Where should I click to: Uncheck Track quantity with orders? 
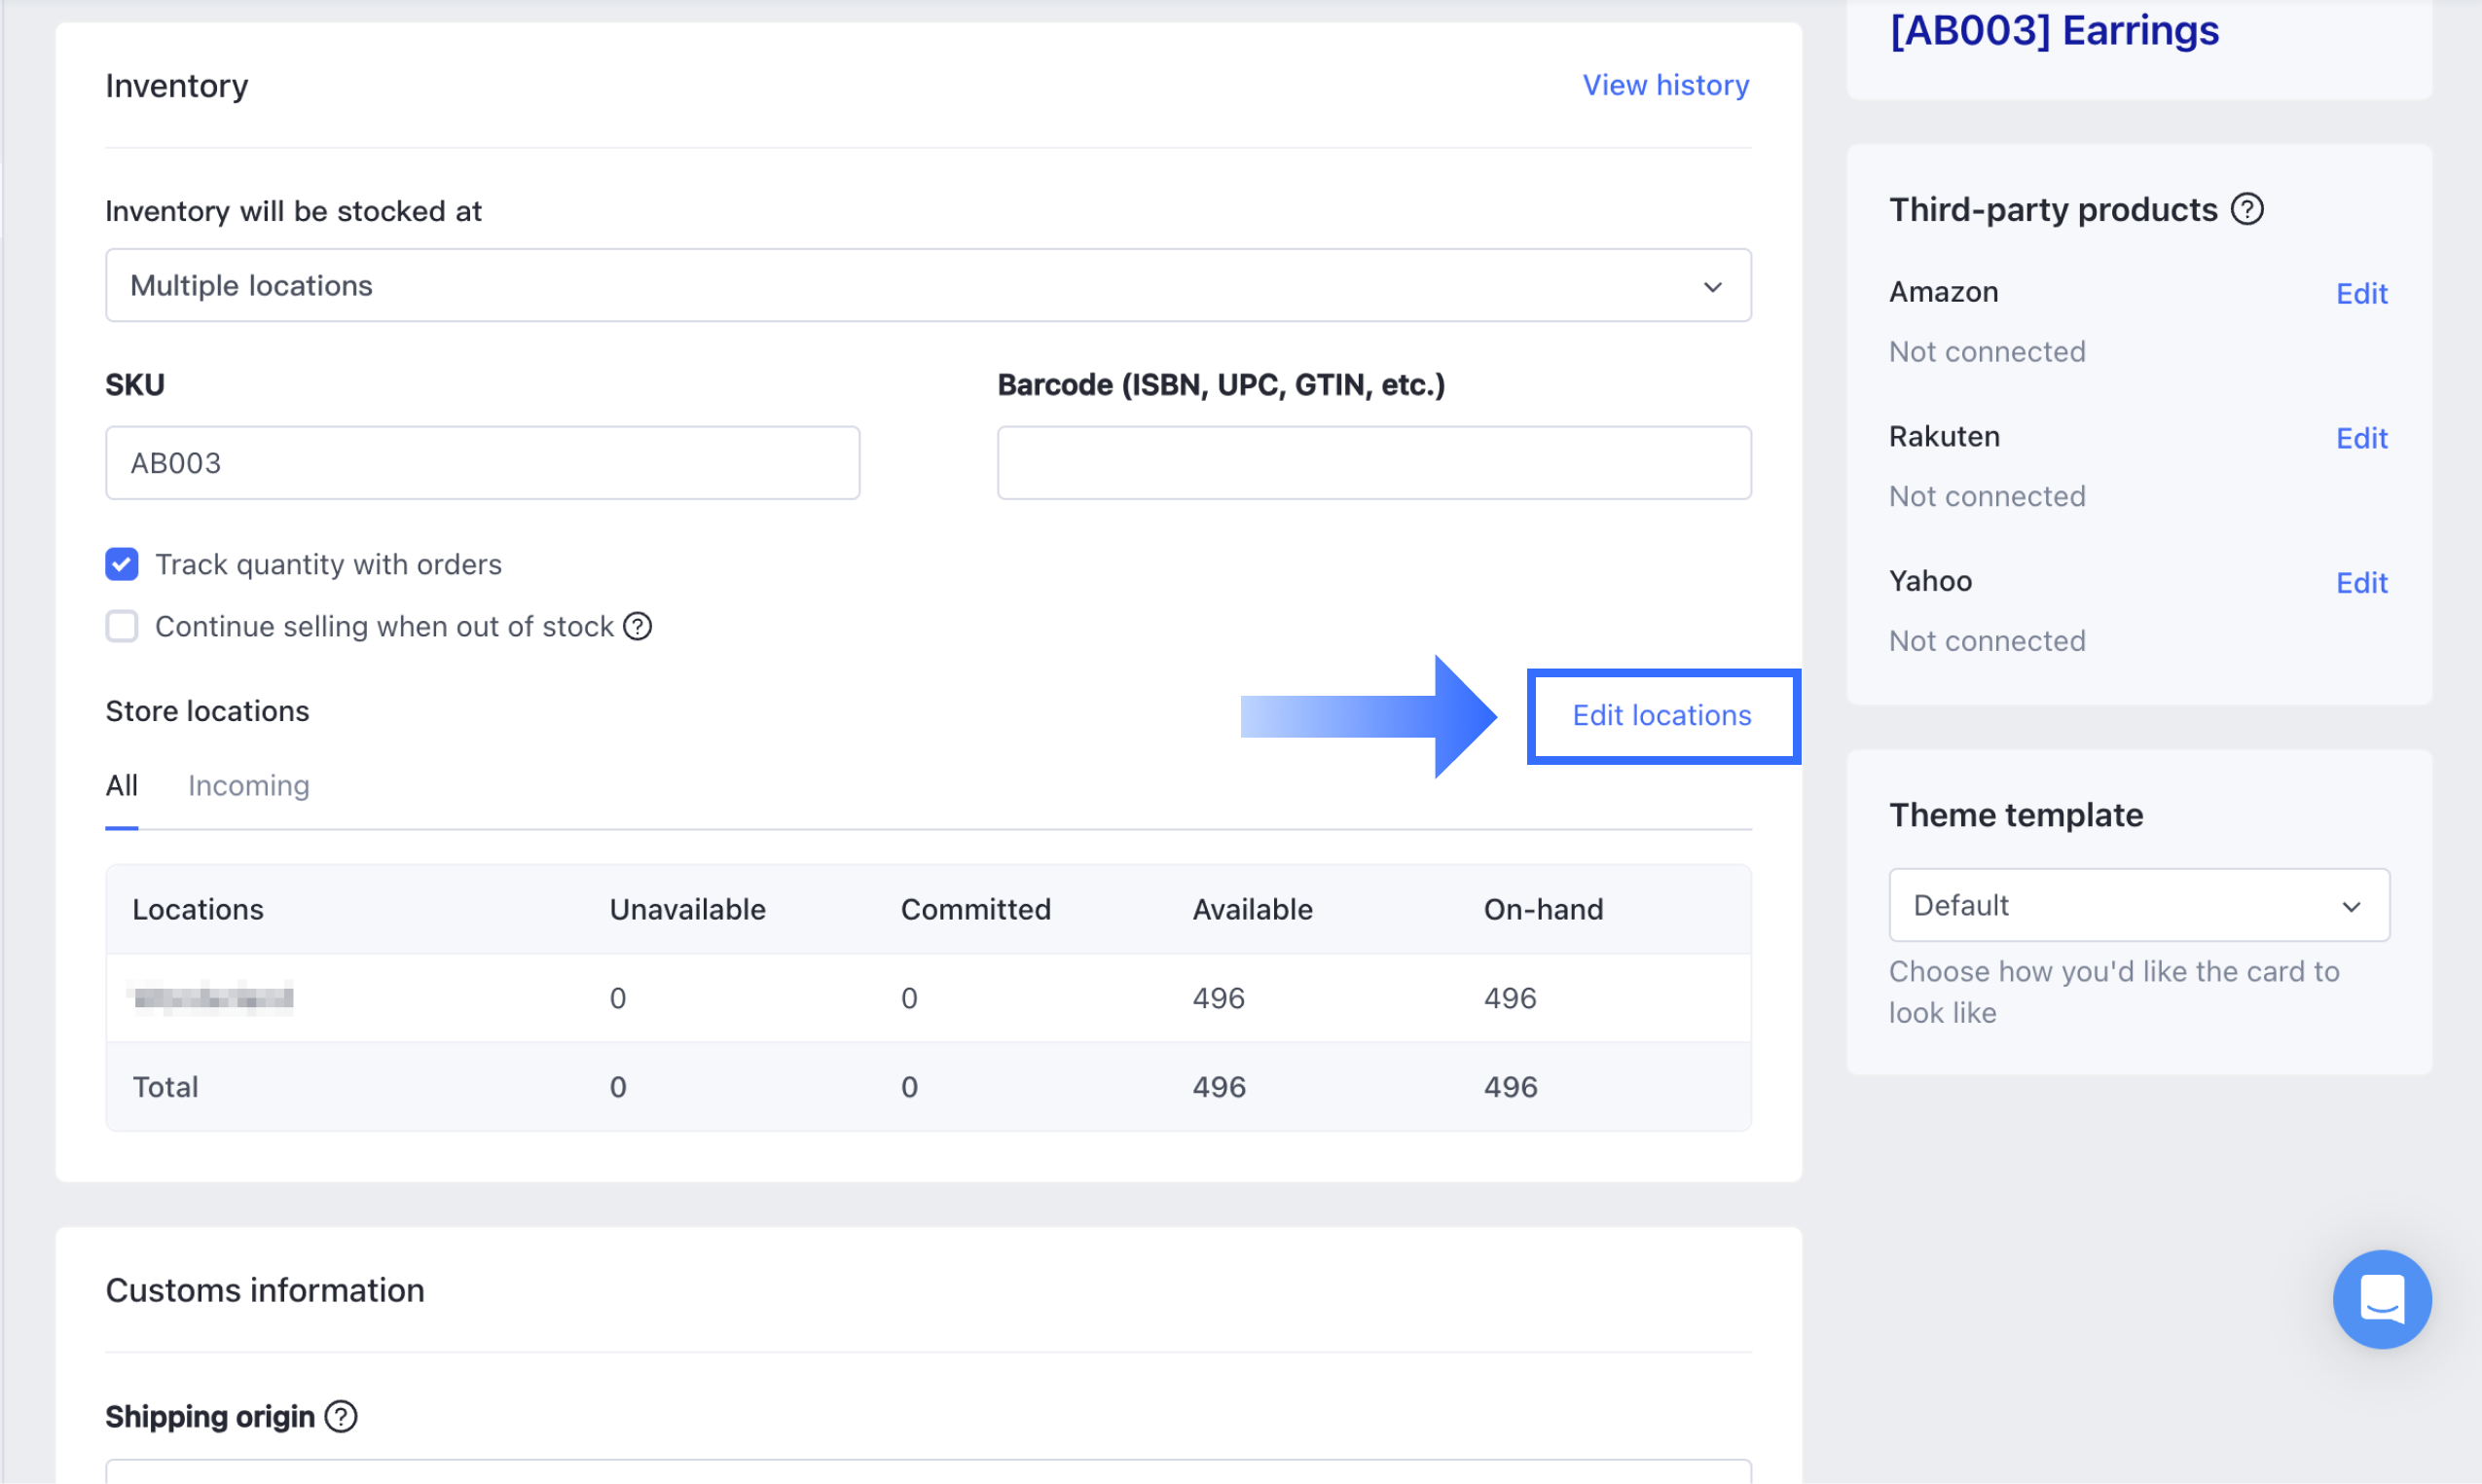point(122,564)
